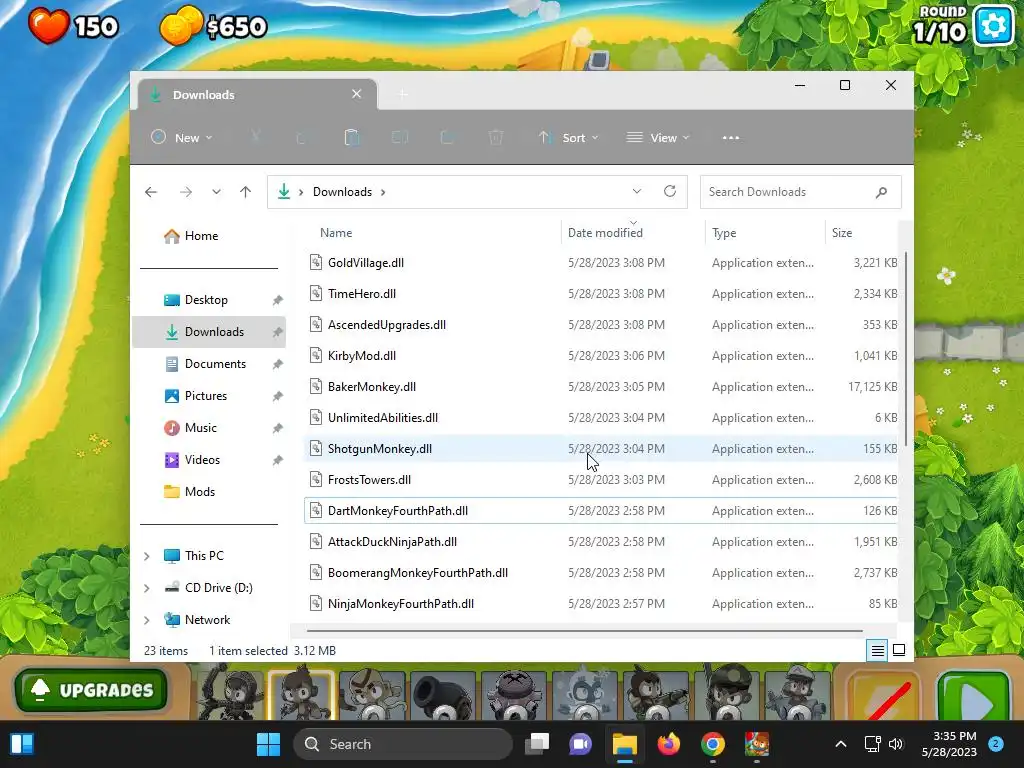The width and height of the screenshot is (1024, 768).
Task: Select the Downloads window tab
Action: click(256, 95)
